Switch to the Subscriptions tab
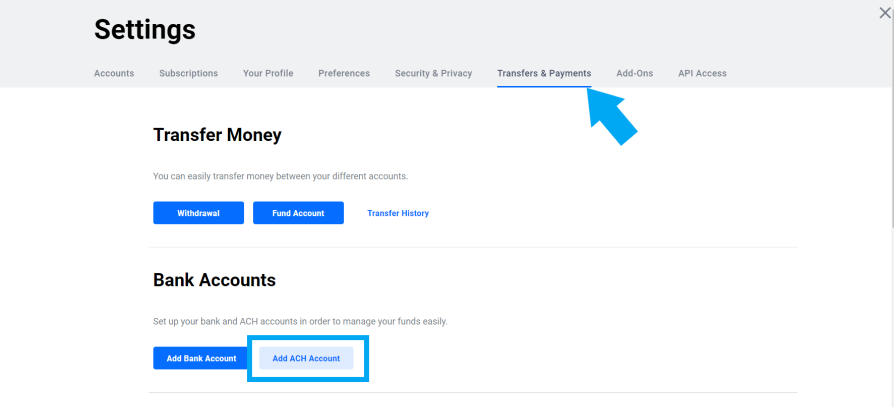 [x=189, y=74]
